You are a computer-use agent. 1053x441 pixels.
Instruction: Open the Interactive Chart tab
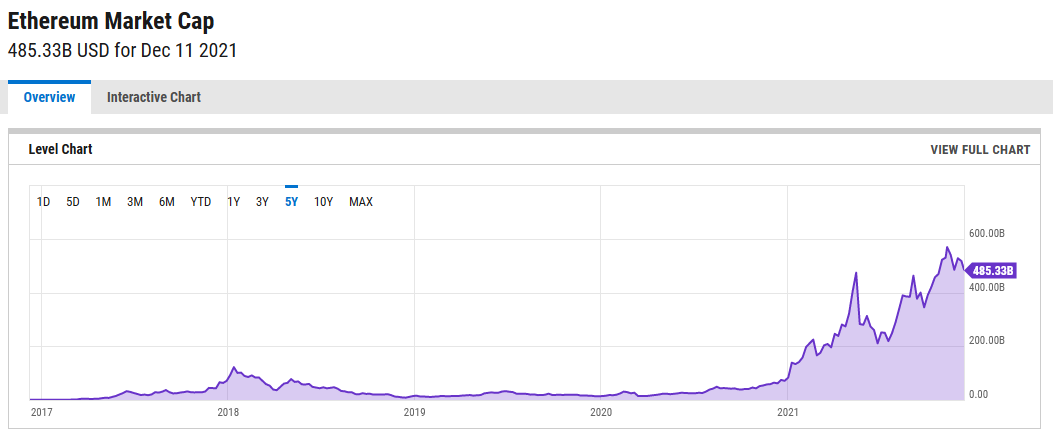[x=154, y=97]
